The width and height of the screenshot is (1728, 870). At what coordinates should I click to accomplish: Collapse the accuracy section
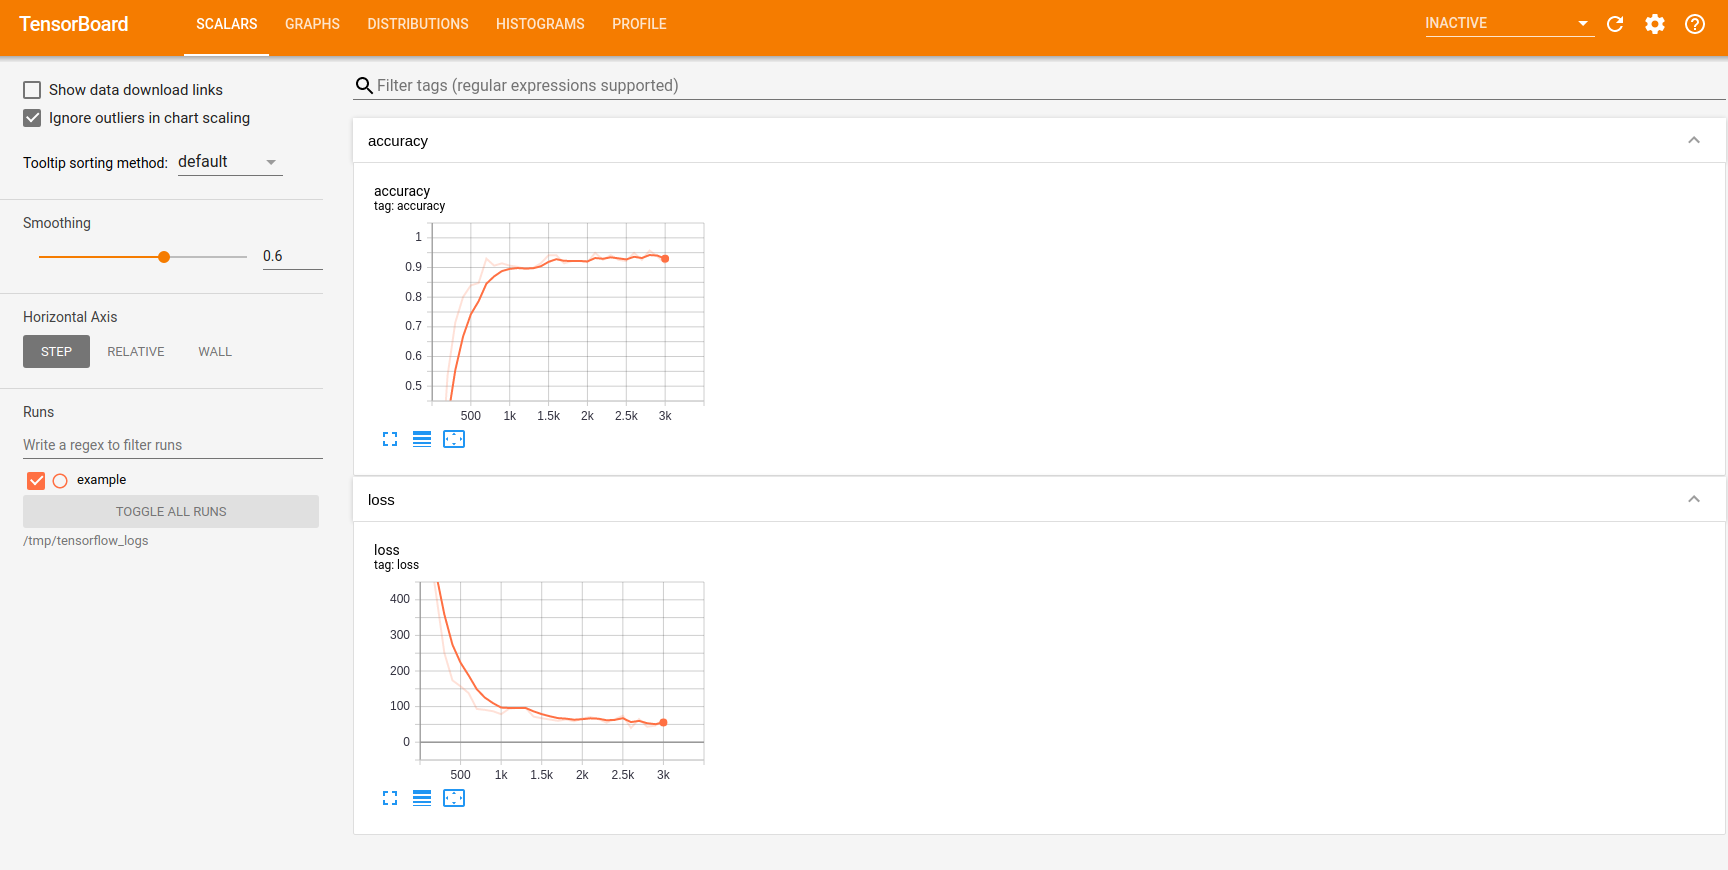1694,141
